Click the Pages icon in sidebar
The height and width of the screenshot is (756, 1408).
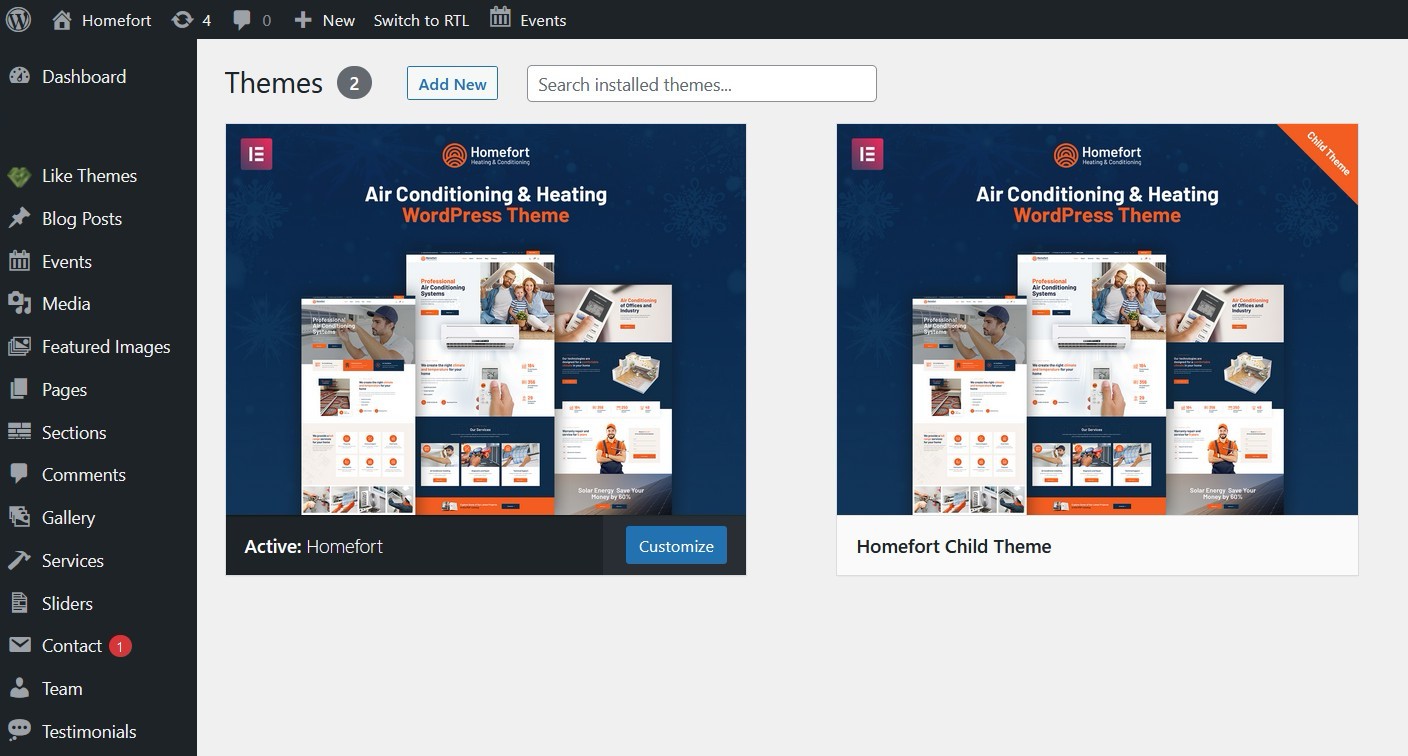click(x=19, y=389)
